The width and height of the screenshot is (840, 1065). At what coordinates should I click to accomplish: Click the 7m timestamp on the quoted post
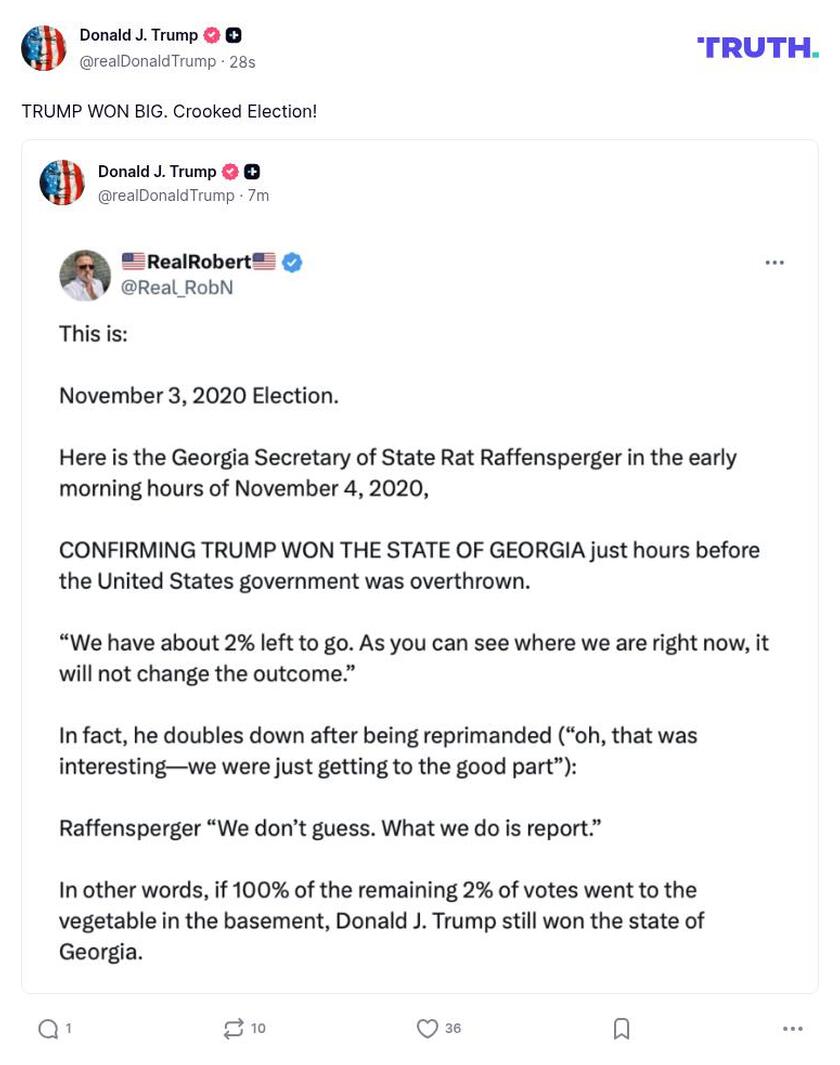(x=259, y=196)
